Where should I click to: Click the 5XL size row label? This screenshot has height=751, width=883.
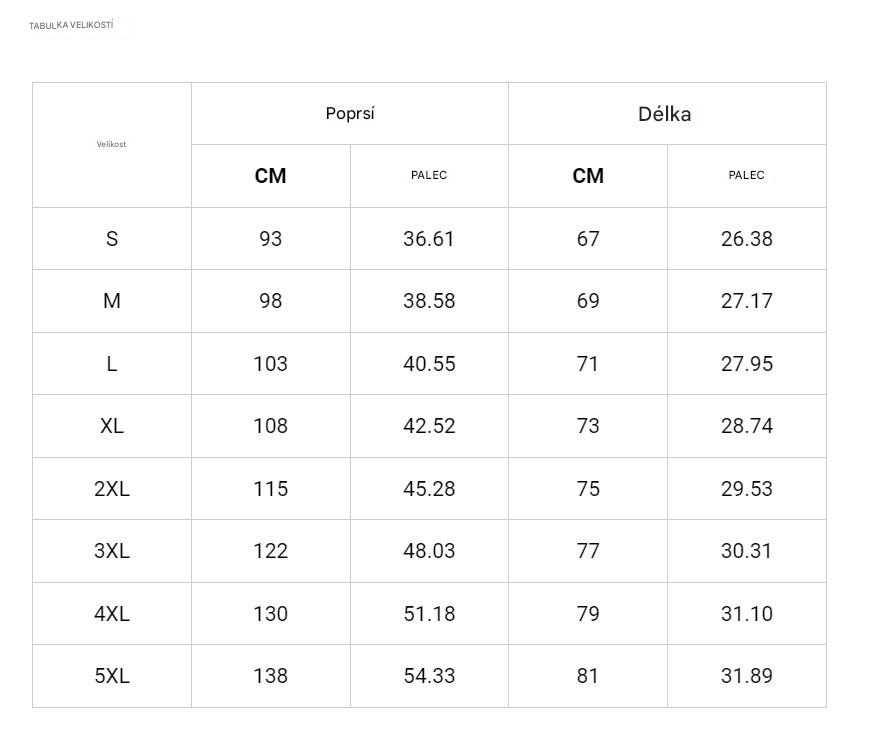coord(112,676)
